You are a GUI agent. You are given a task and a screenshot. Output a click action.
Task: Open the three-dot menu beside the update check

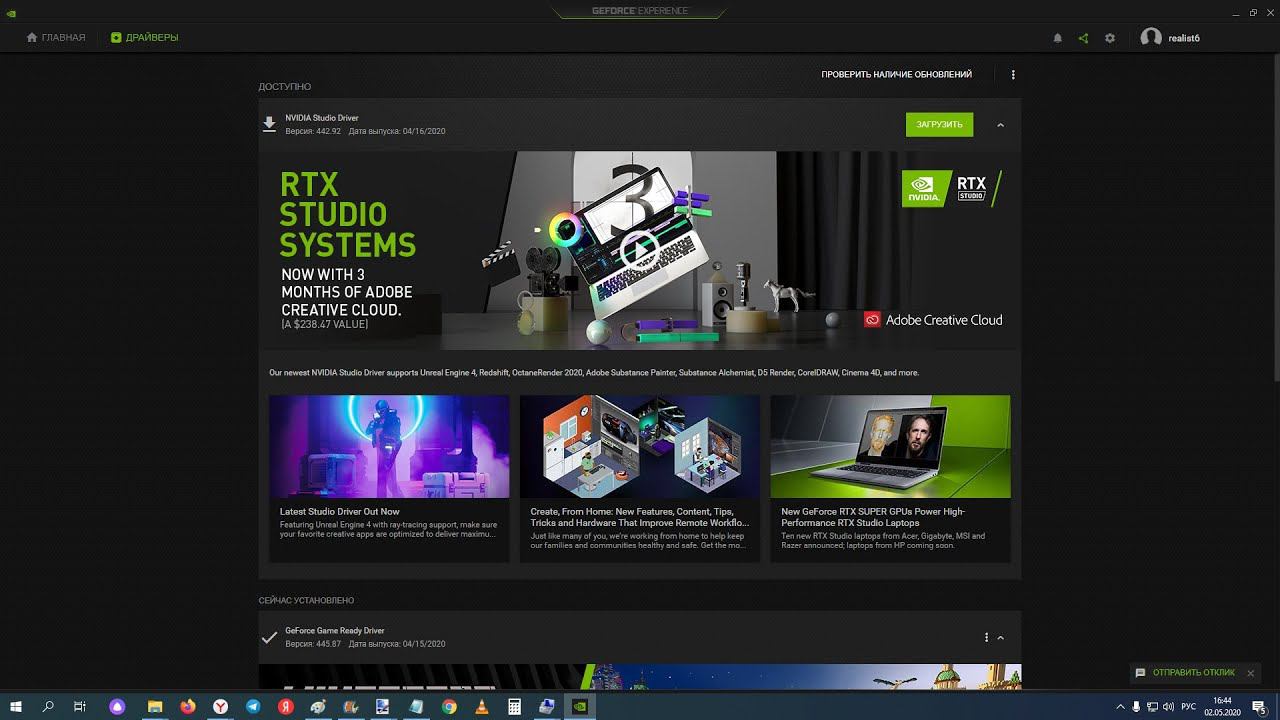[x=1013, y=75]
